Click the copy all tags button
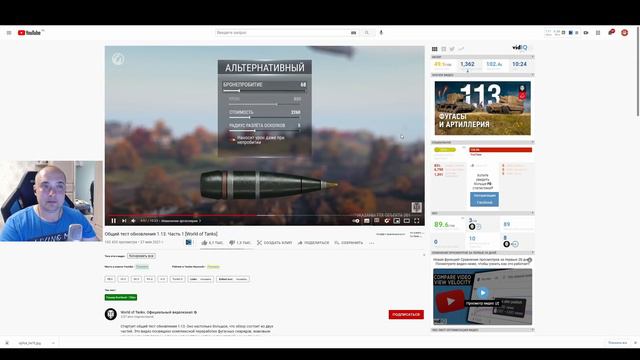The image size is (640, 360). coord(141,256)
